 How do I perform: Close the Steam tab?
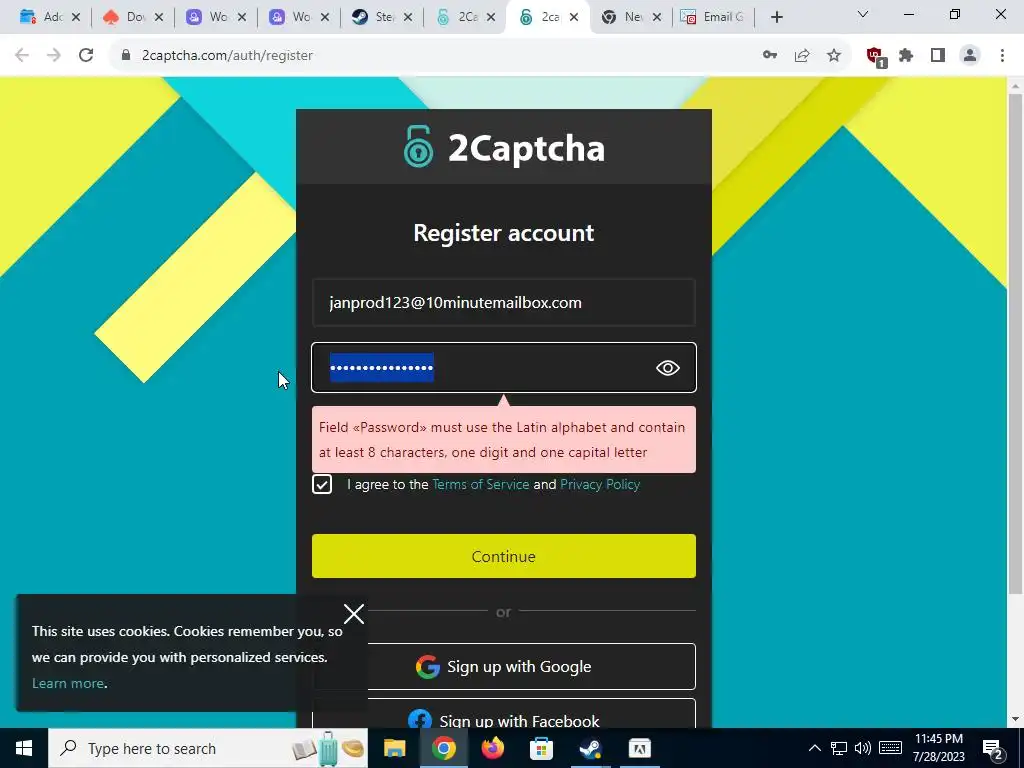[x=408, y=17]
